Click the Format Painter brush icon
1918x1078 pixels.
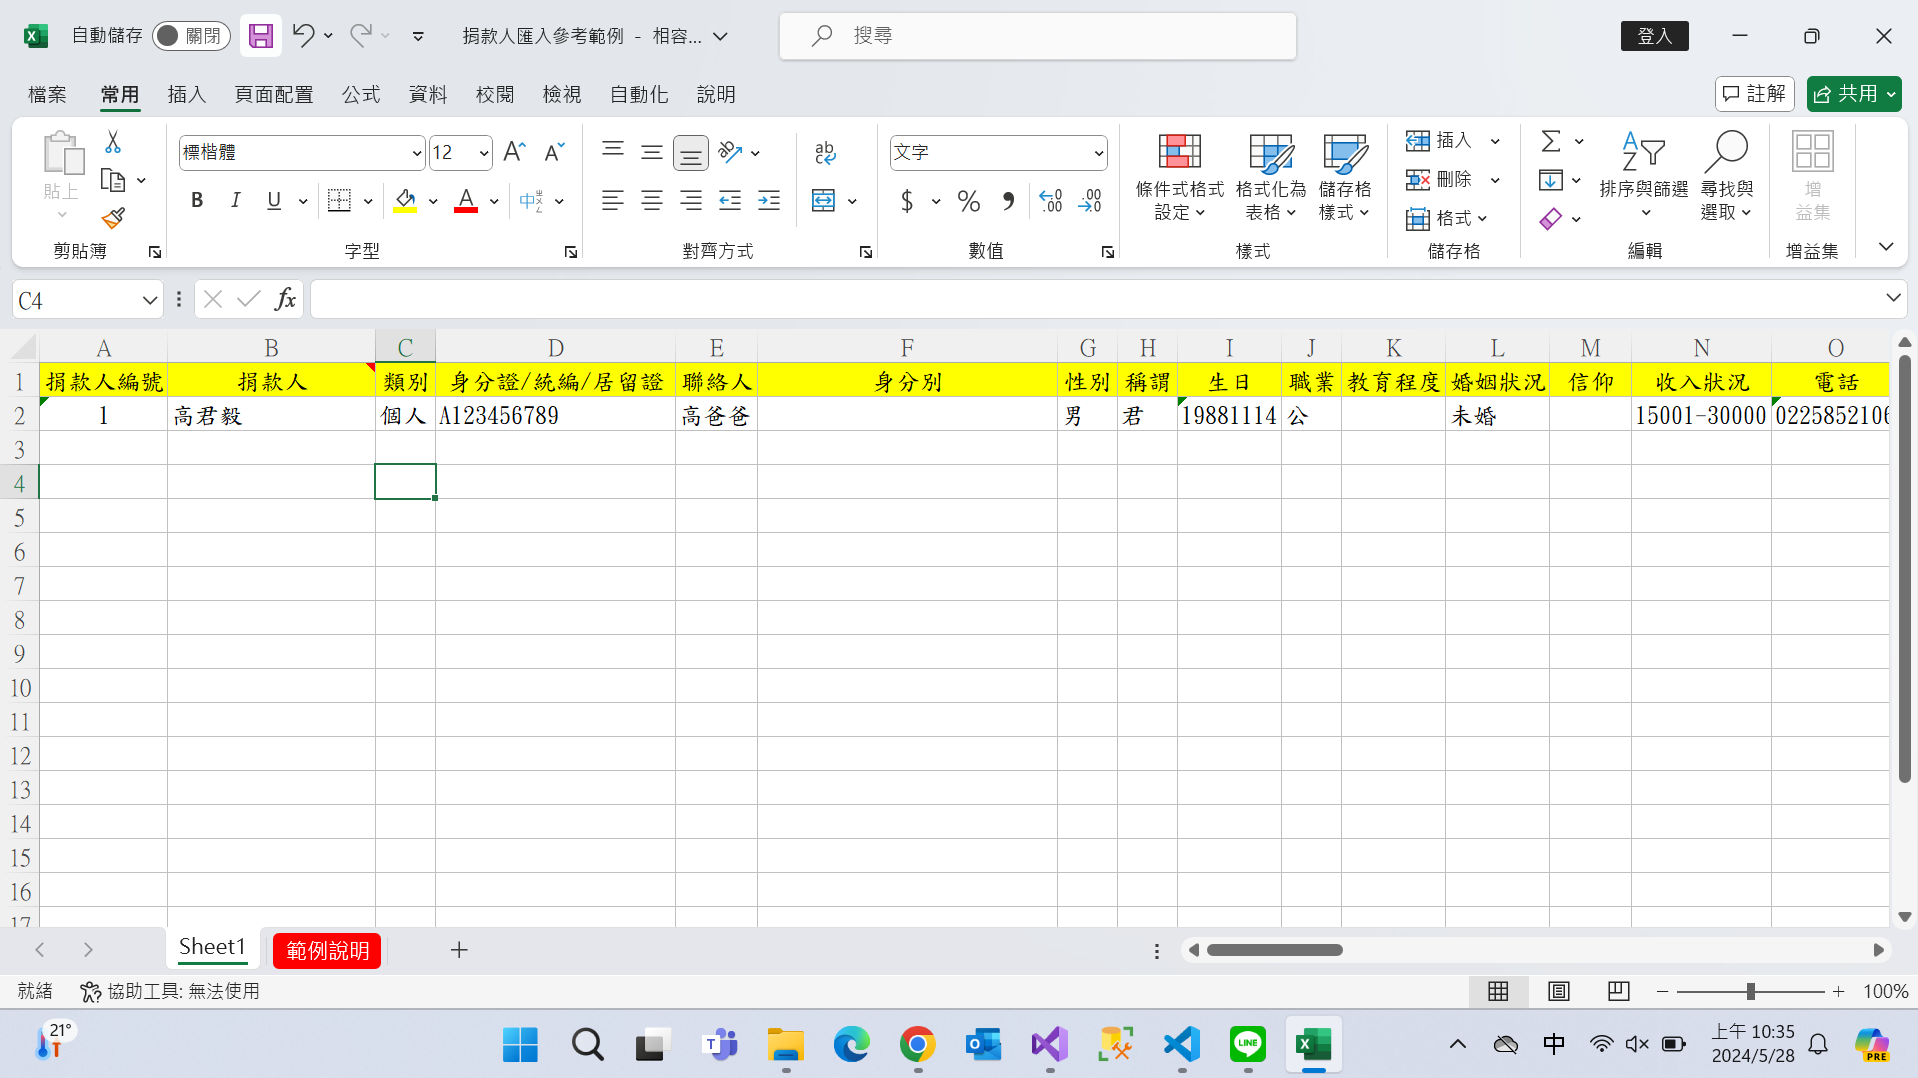113,218
